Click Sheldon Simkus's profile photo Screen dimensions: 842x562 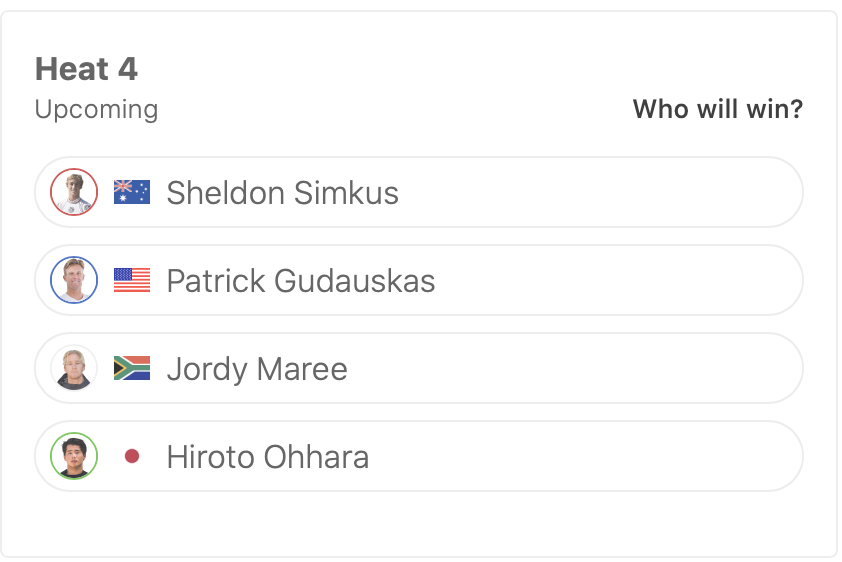74,192
